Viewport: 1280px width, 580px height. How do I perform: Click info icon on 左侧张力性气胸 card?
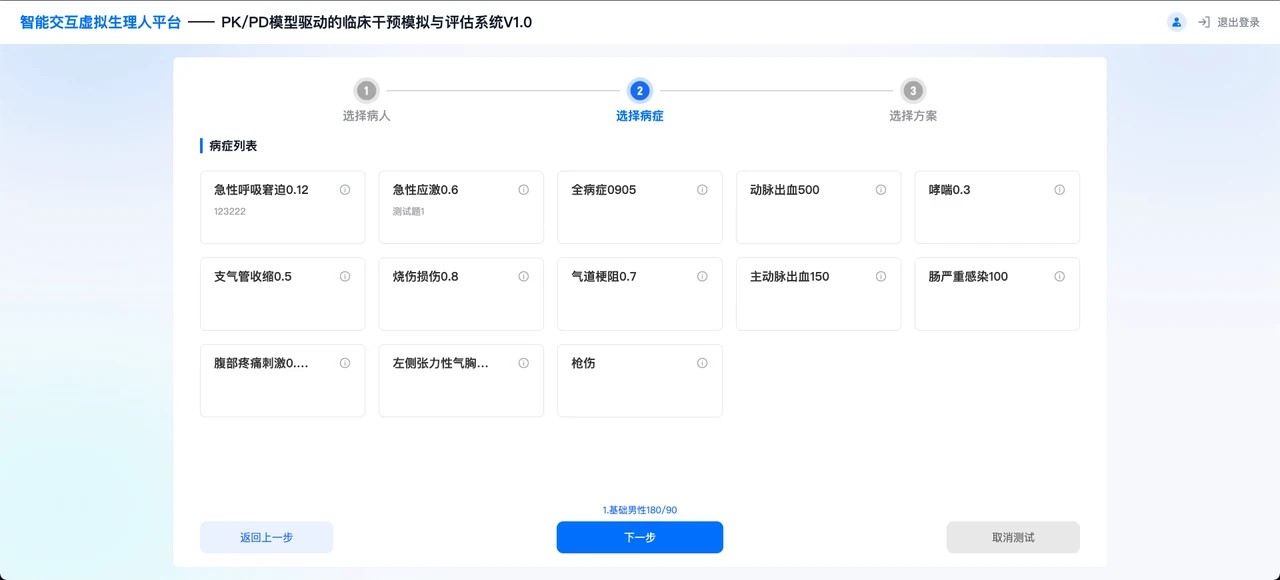click(x=523, y=364)
